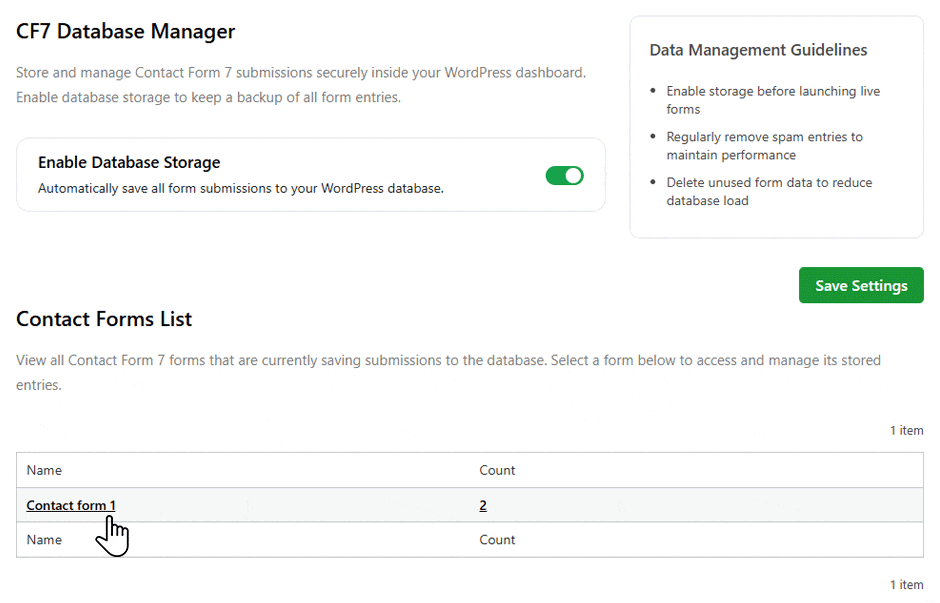This screenshot has height=603, width=940.
Task: Click the "Enable storage before launching live forms" guideline
Action: pyautogui.click(x=773, y=100)
